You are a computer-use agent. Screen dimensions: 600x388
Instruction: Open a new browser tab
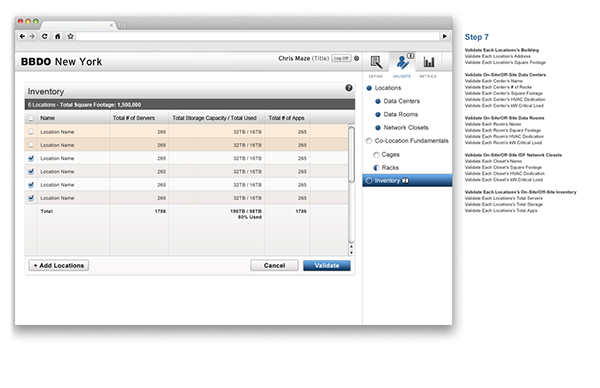click(122, 26)
